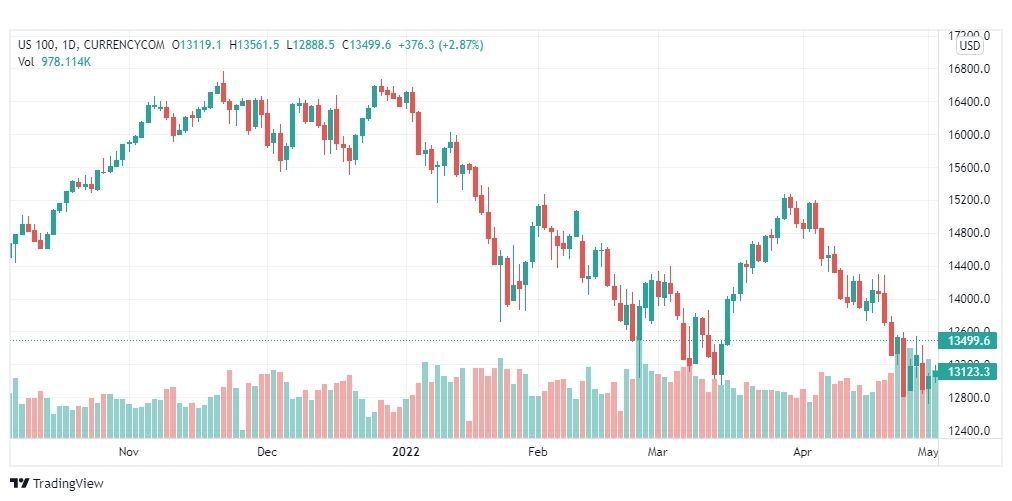Click the 16800.0 price scale label
The width and height of the screenshot is (1012, 501).
pos(969,69)
